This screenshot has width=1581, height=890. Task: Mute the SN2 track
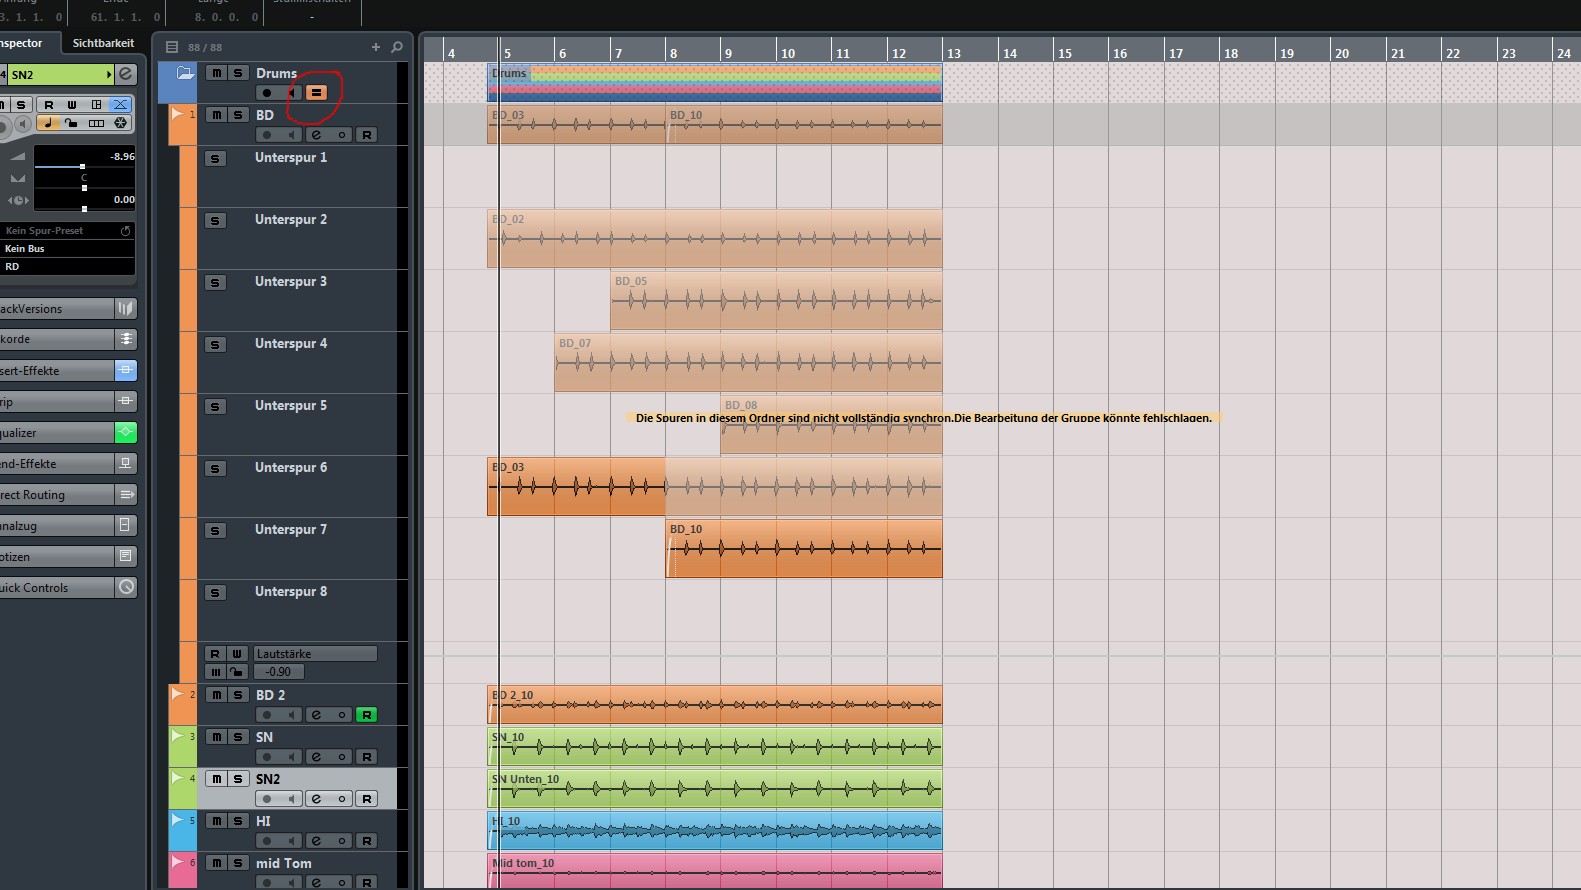tap(216, 779)
